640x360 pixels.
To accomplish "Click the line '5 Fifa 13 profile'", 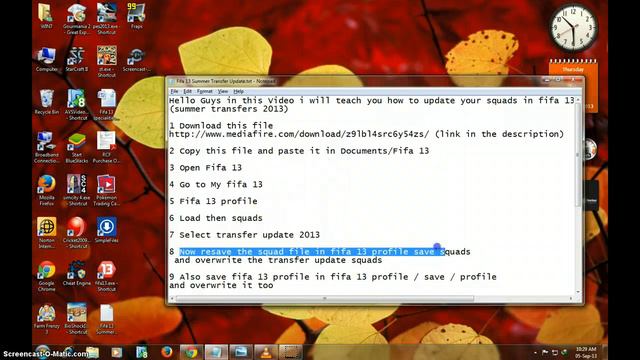I will pos(213,201).
